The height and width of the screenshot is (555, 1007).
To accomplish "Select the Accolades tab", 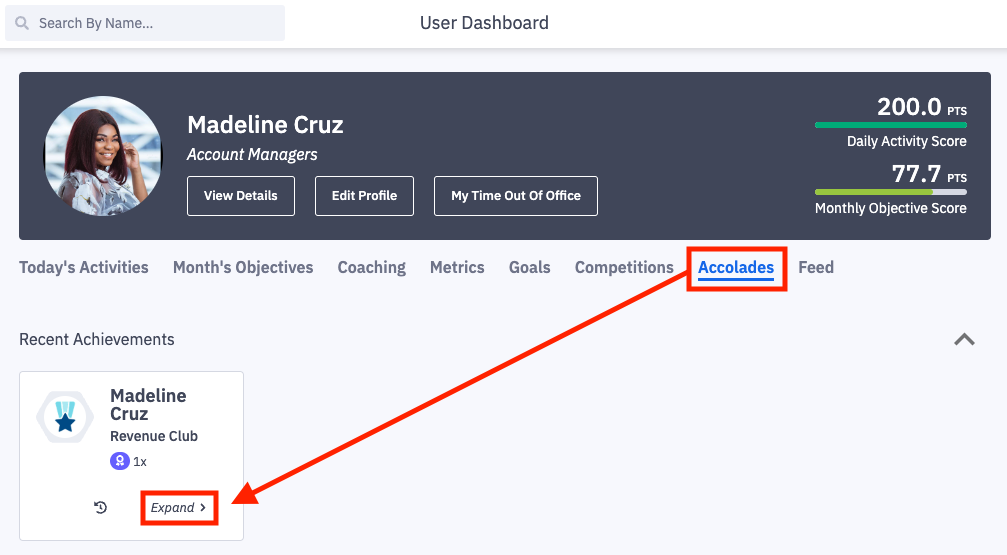I will [x=736, y=268].
